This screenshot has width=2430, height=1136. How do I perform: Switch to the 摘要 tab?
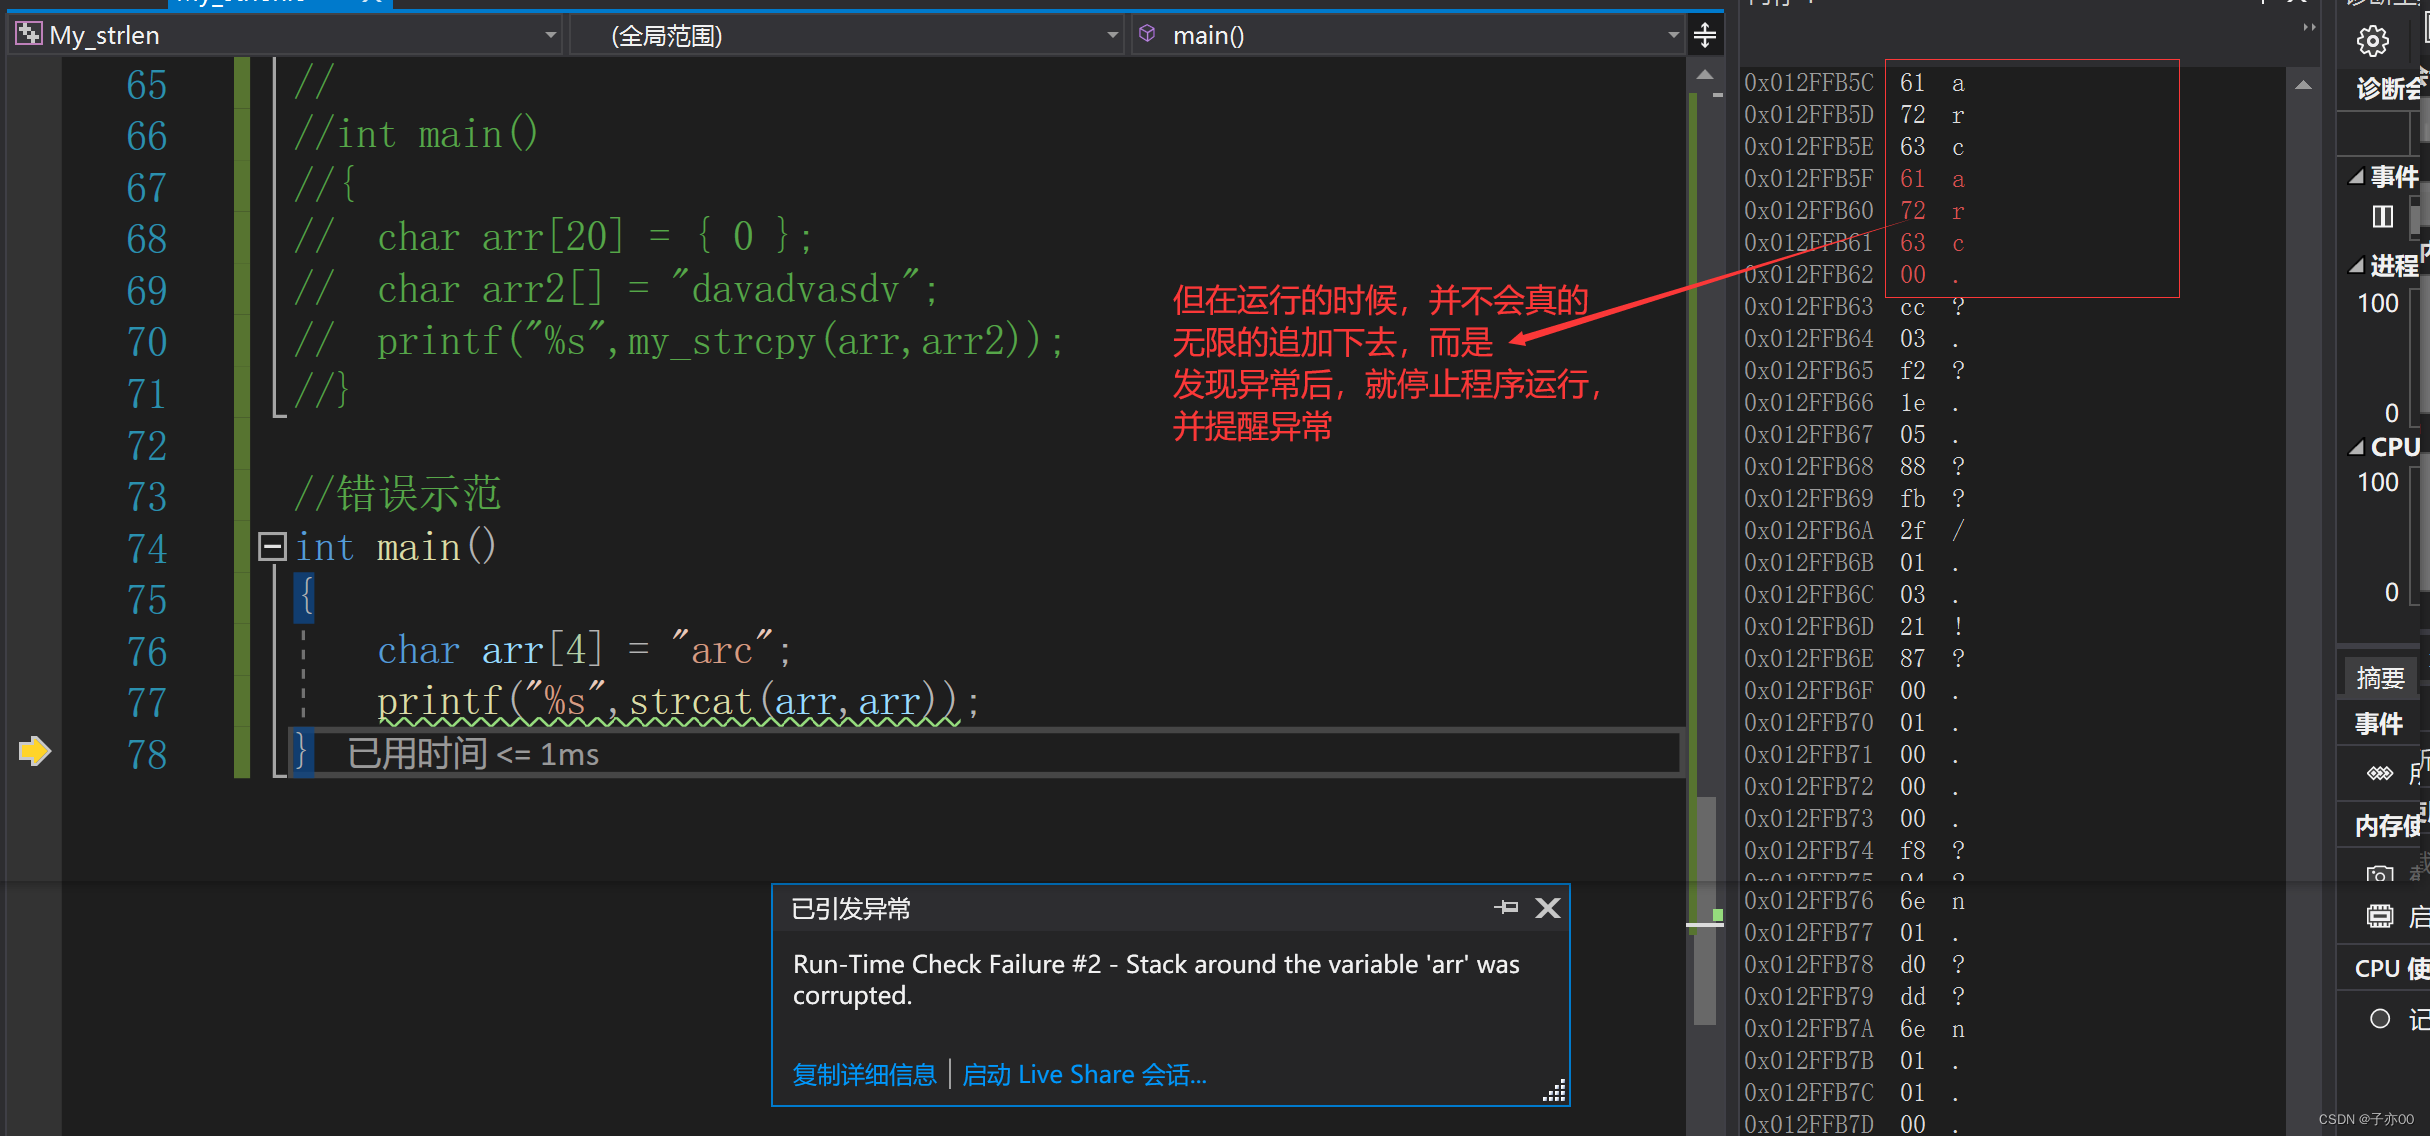pos(2379,677)
